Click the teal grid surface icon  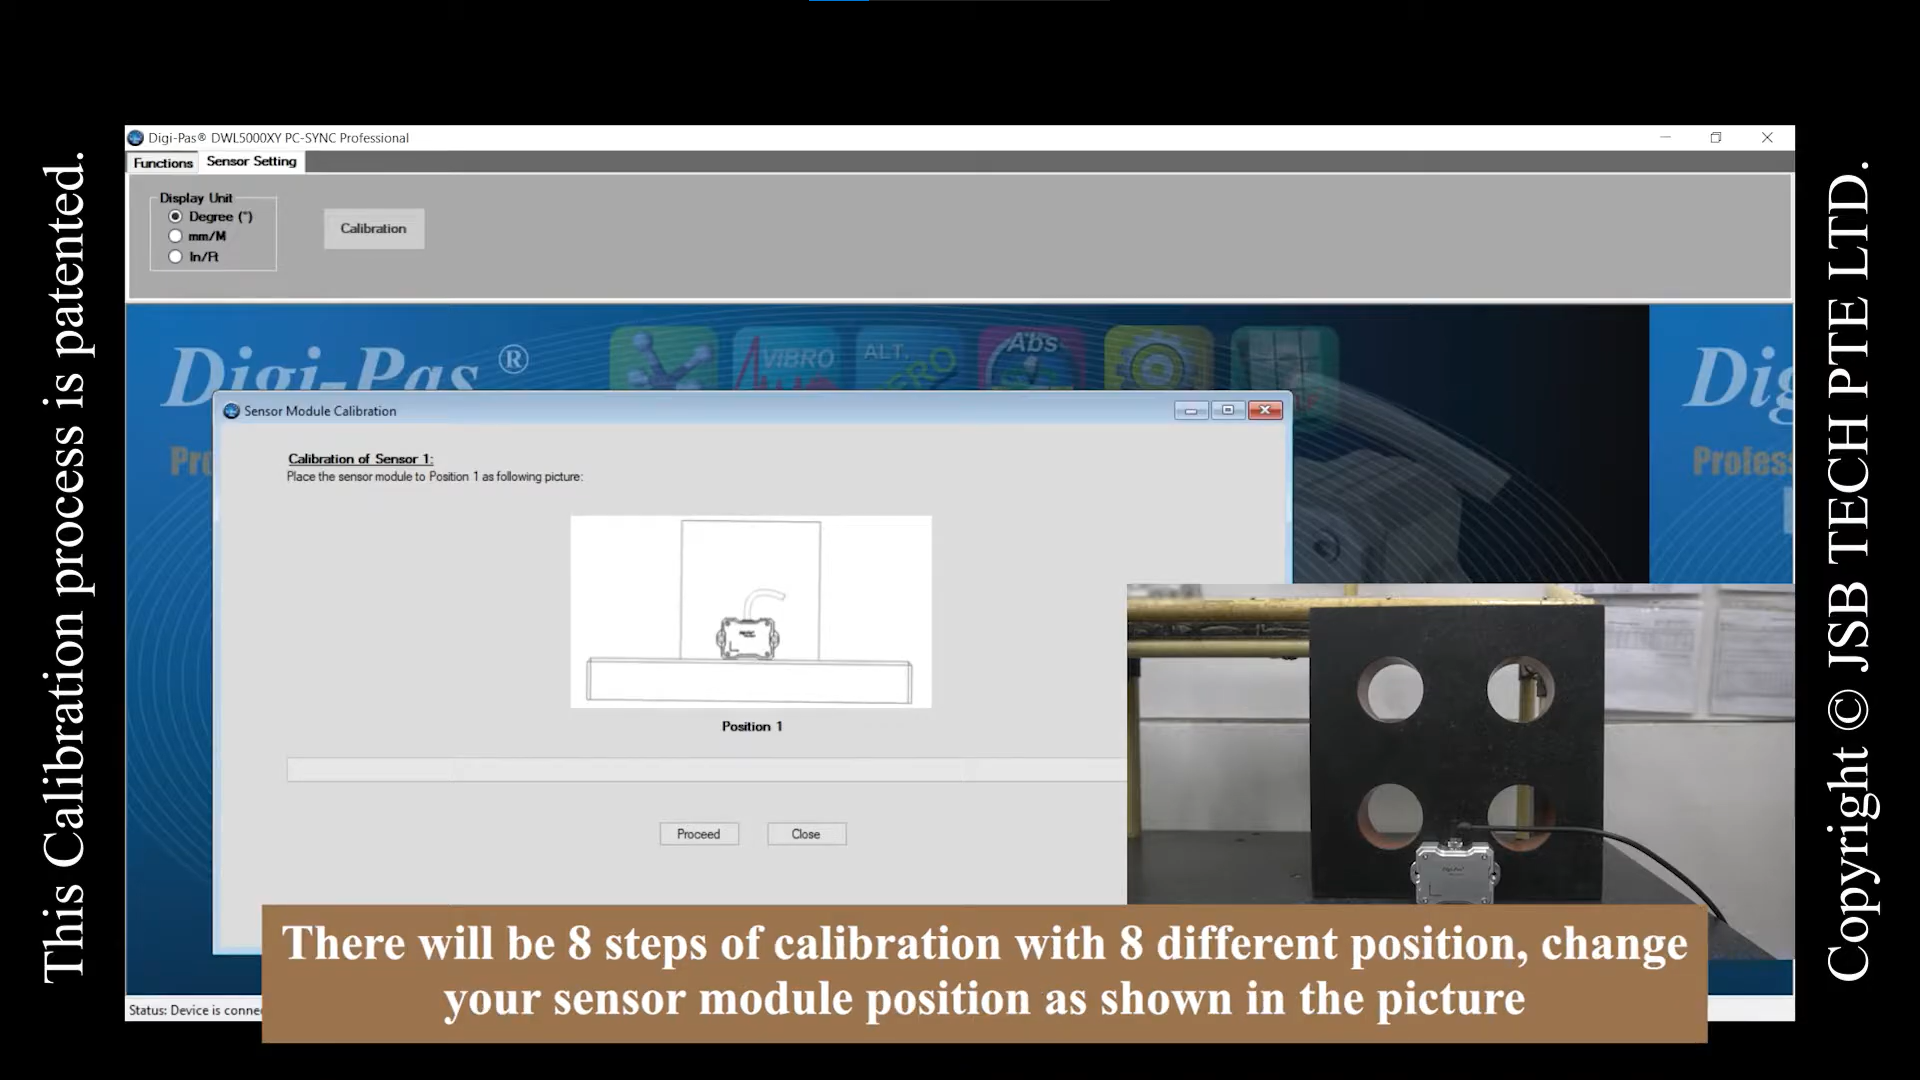click(x=1284, y=359)
